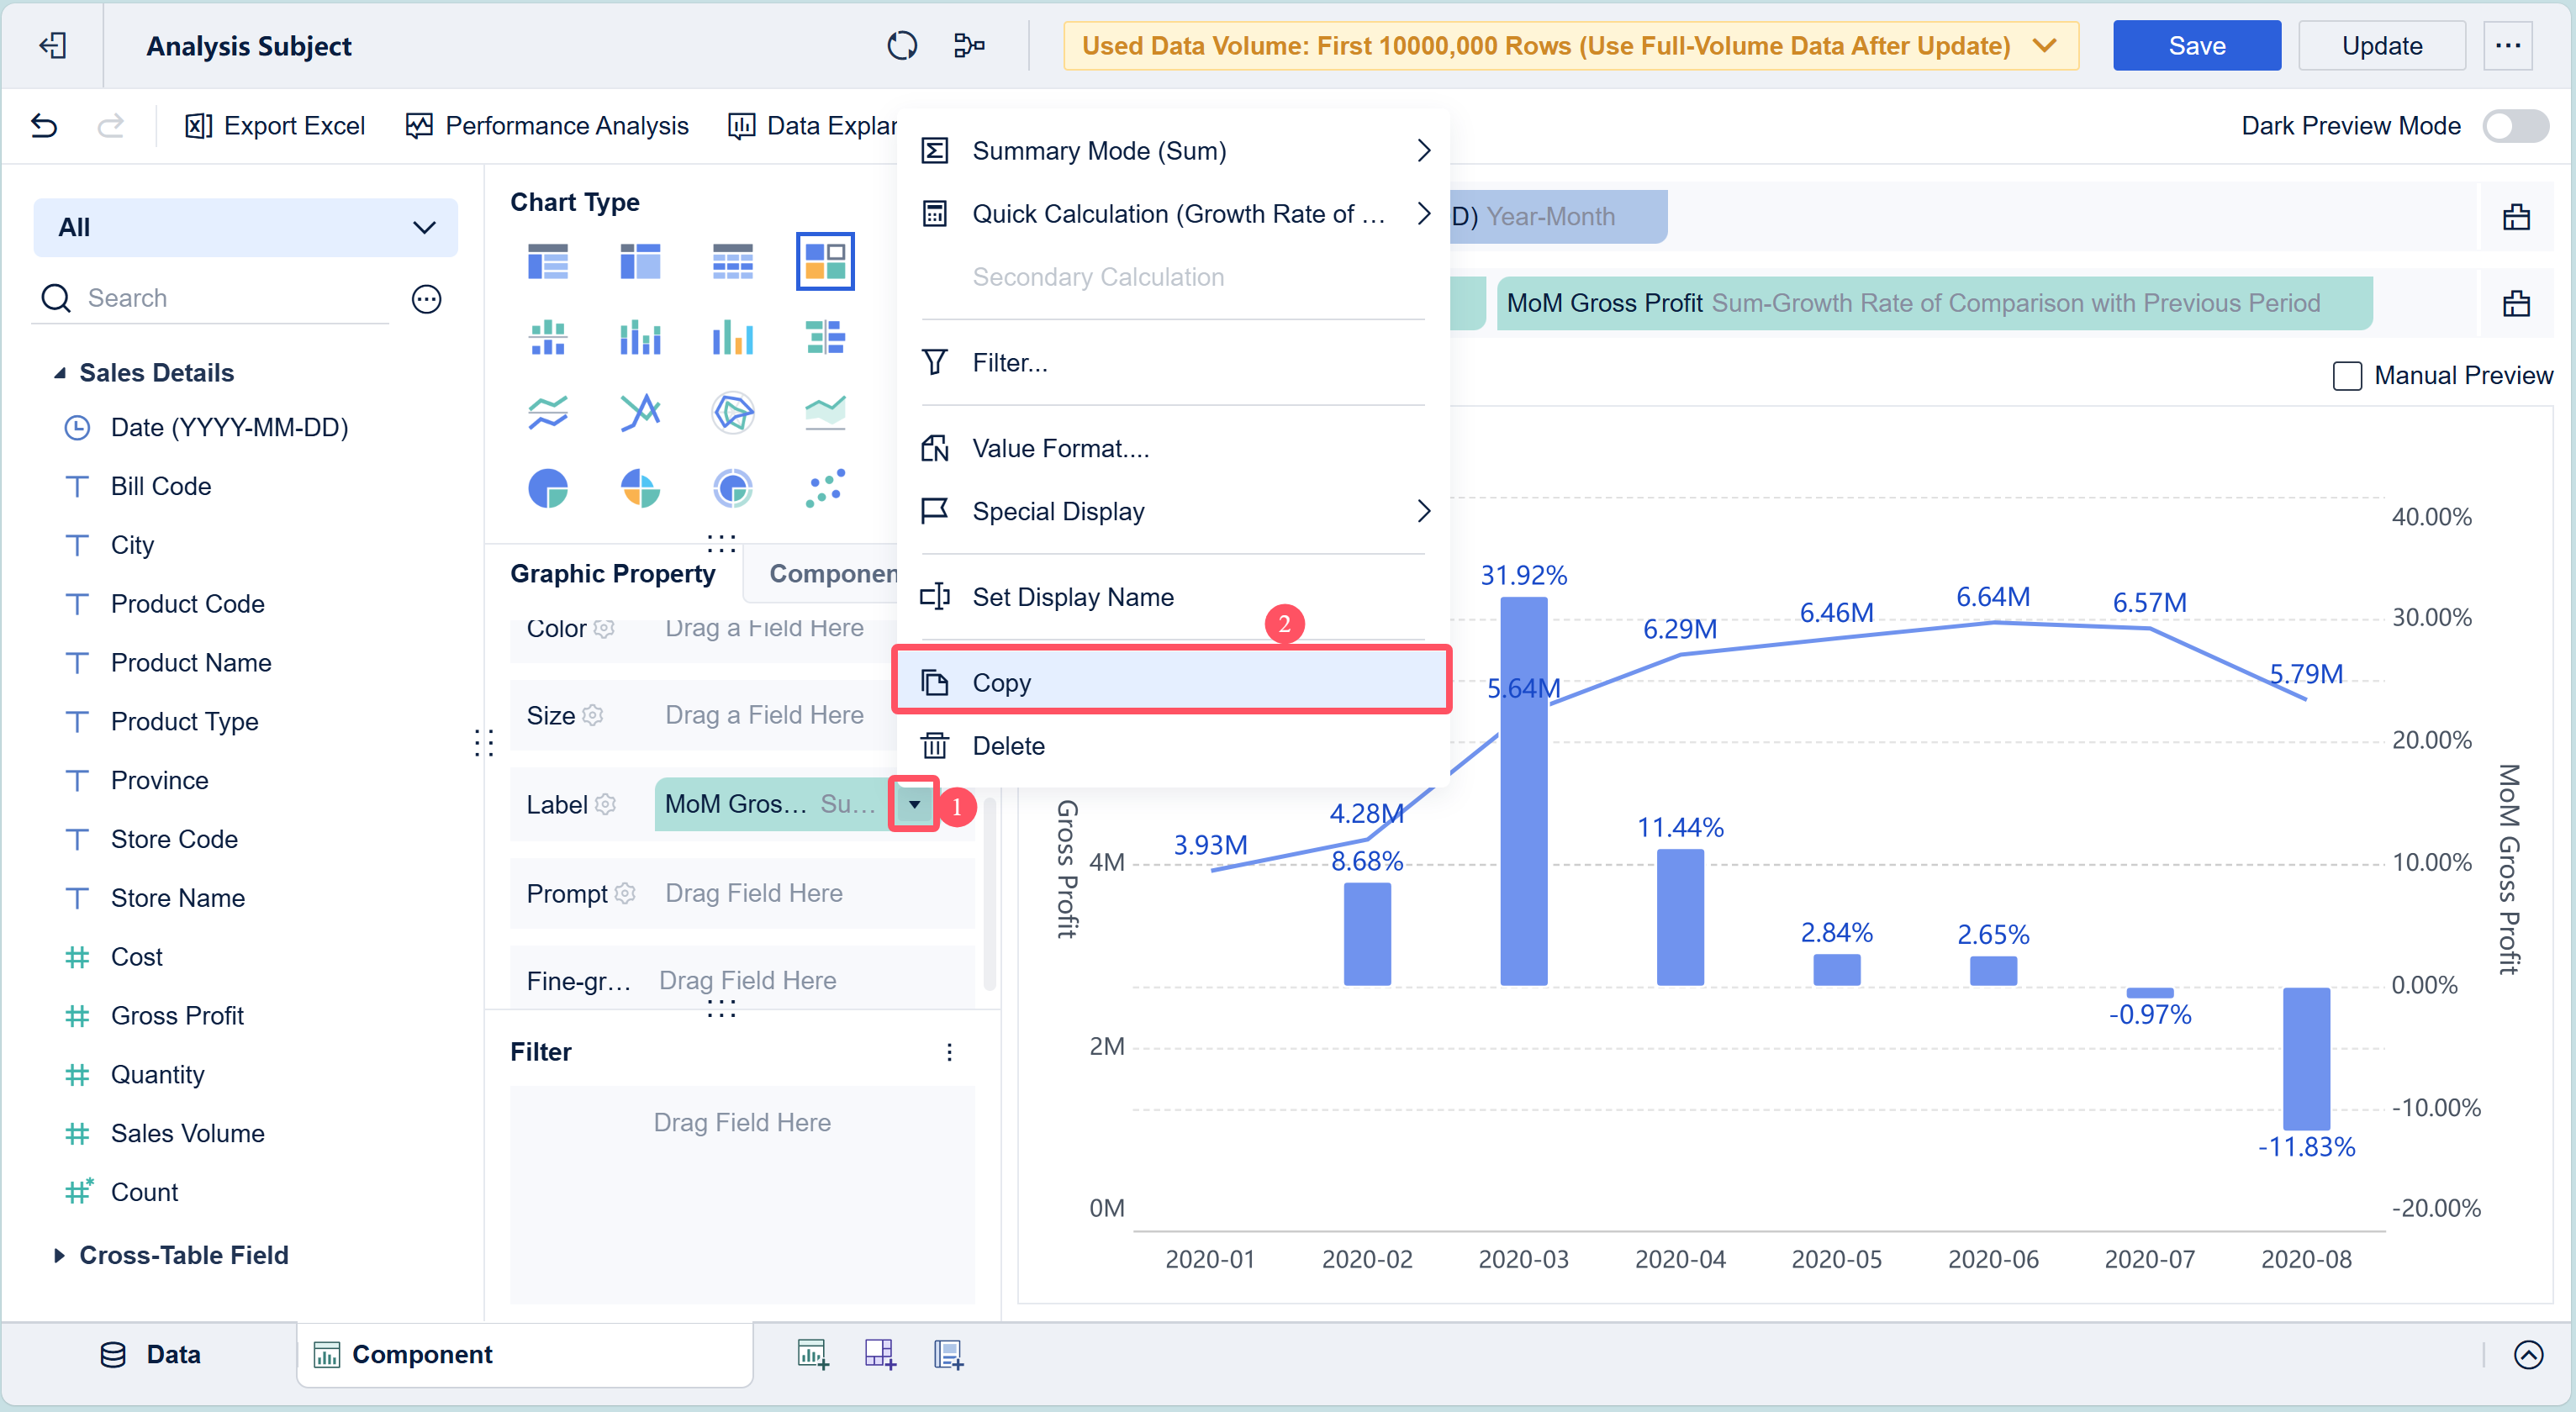Collapse the Sales Details tree group

click(x=59, y=373)
